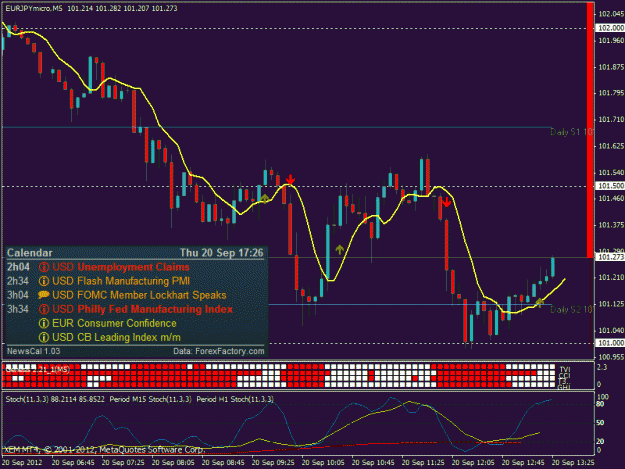The image size is (625, 469).
Task: Click the 3h04 countdown in the calendar
Action: (x=18, y=295)
